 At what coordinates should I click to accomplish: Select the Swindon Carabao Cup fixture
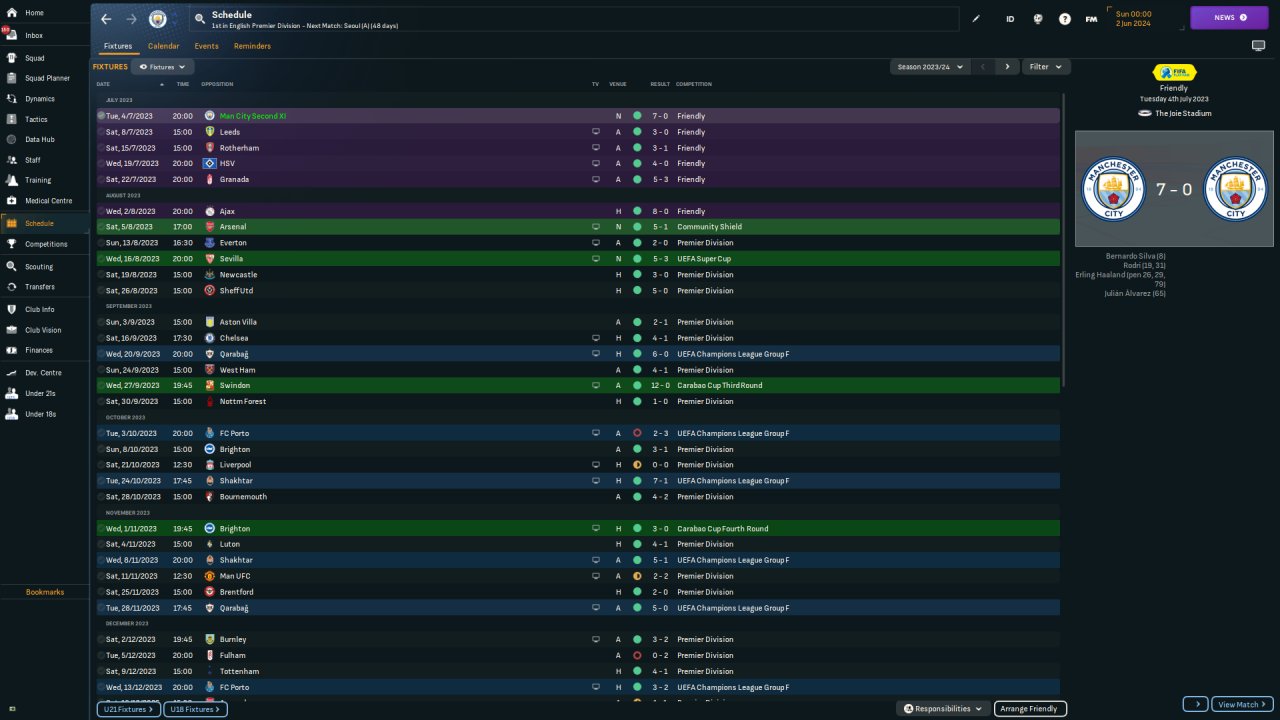[x=577, y=385]
